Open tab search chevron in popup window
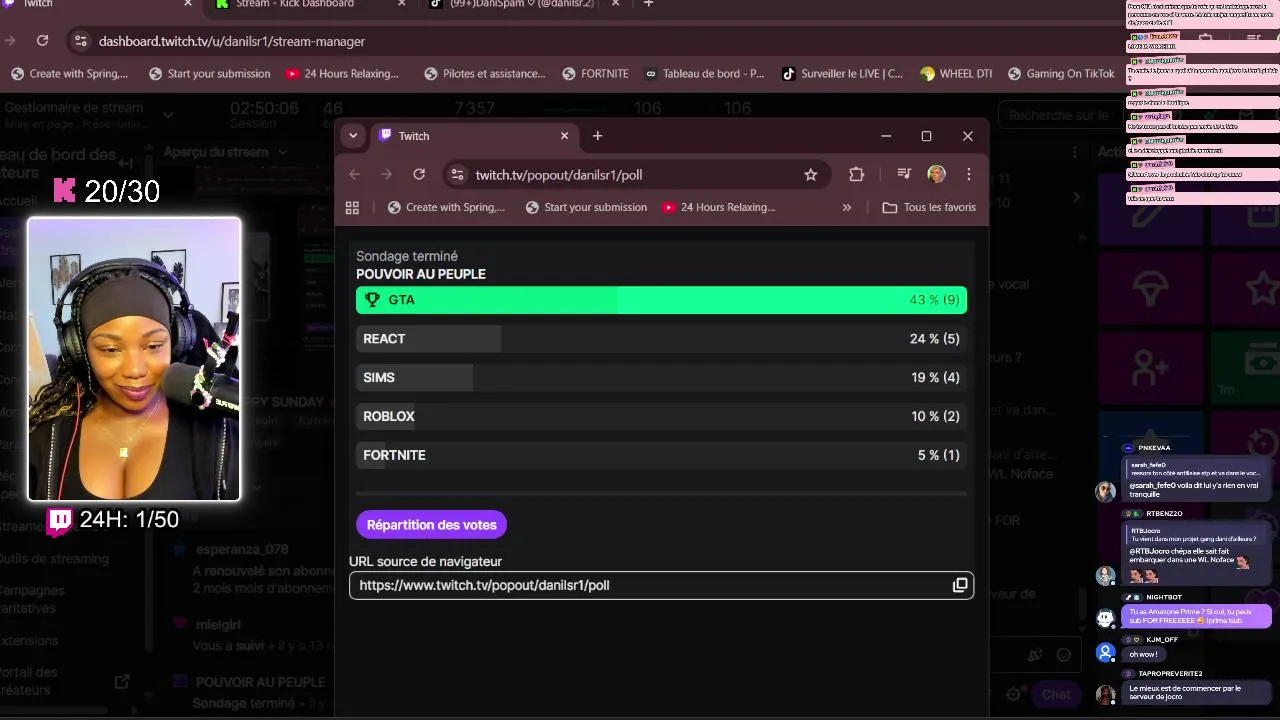 352,136
